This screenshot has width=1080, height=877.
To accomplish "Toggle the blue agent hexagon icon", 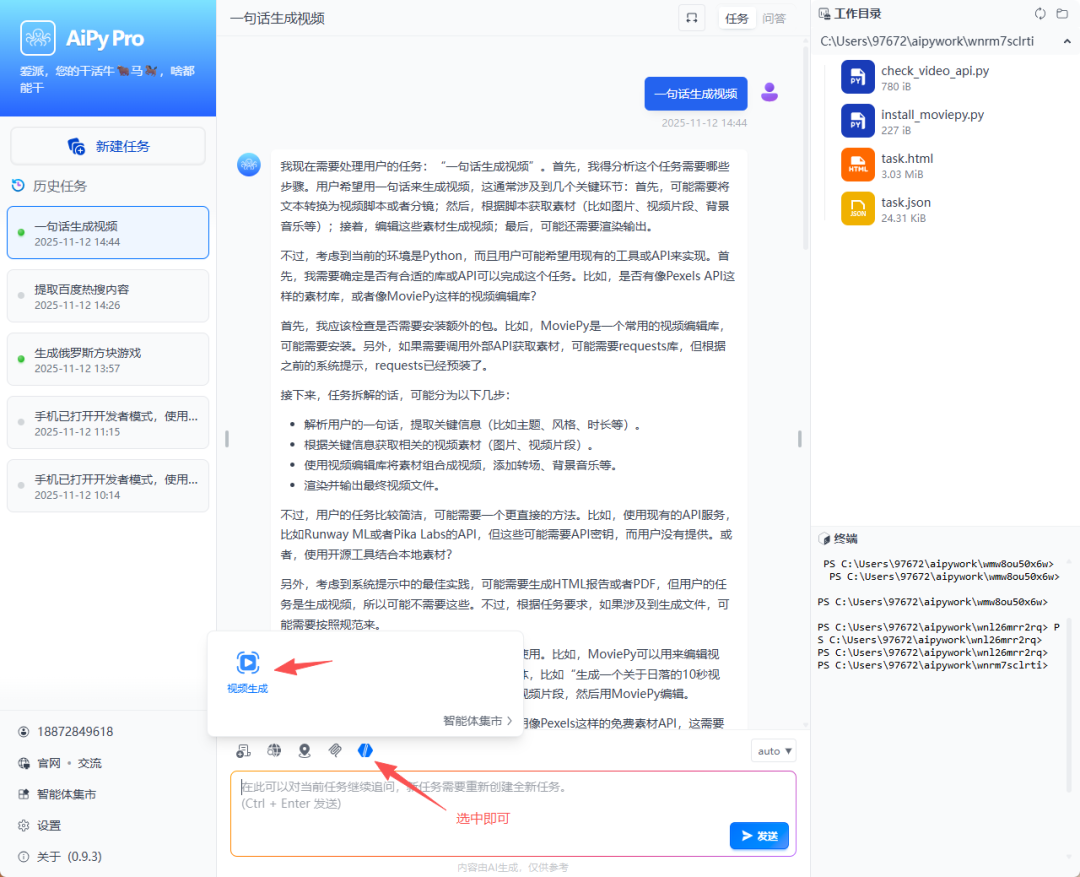I will click(365, 750).
